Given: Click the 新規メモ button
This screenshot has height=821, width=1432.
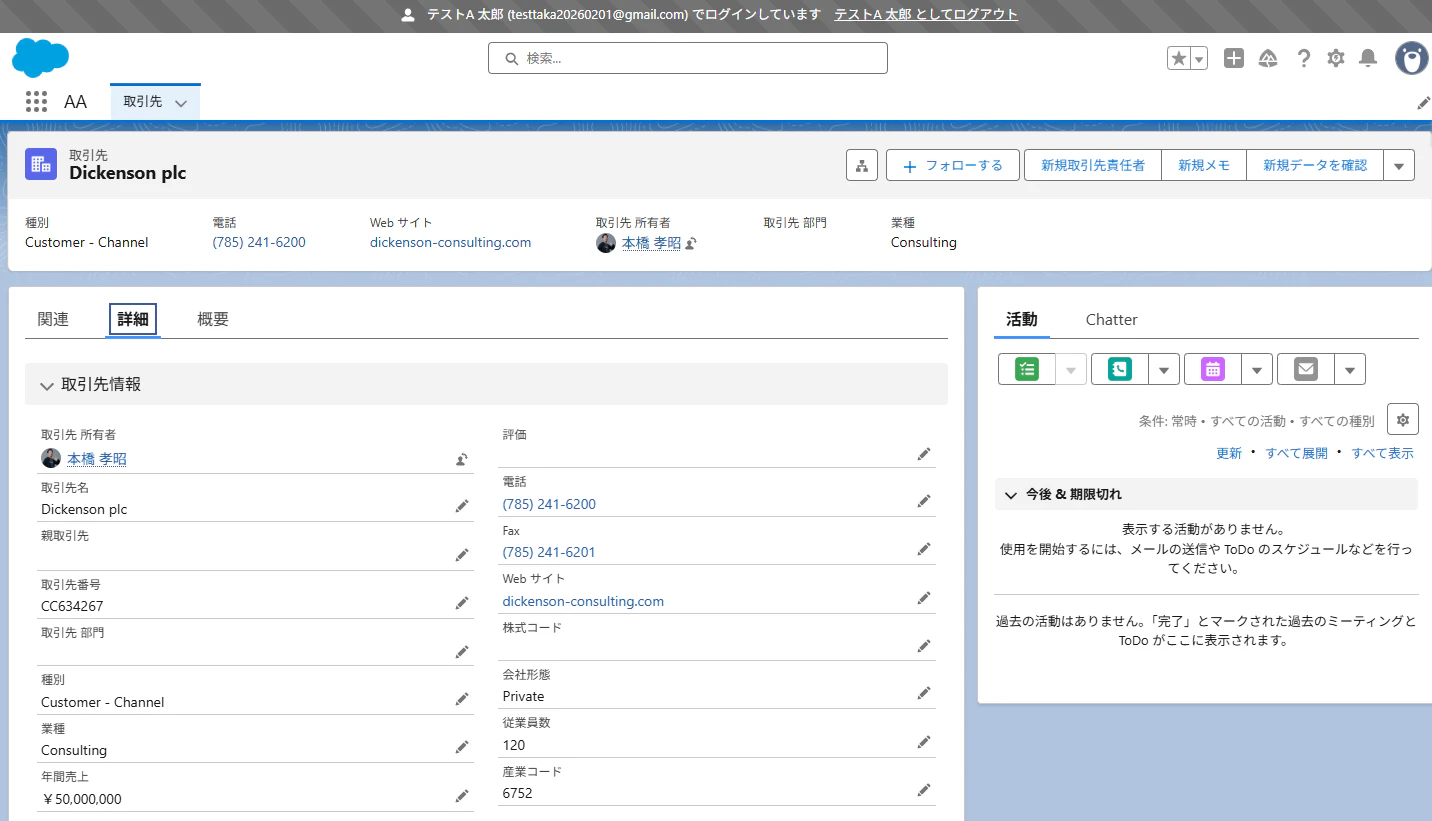Looking at the screenshot, I should pos(1204,166).
